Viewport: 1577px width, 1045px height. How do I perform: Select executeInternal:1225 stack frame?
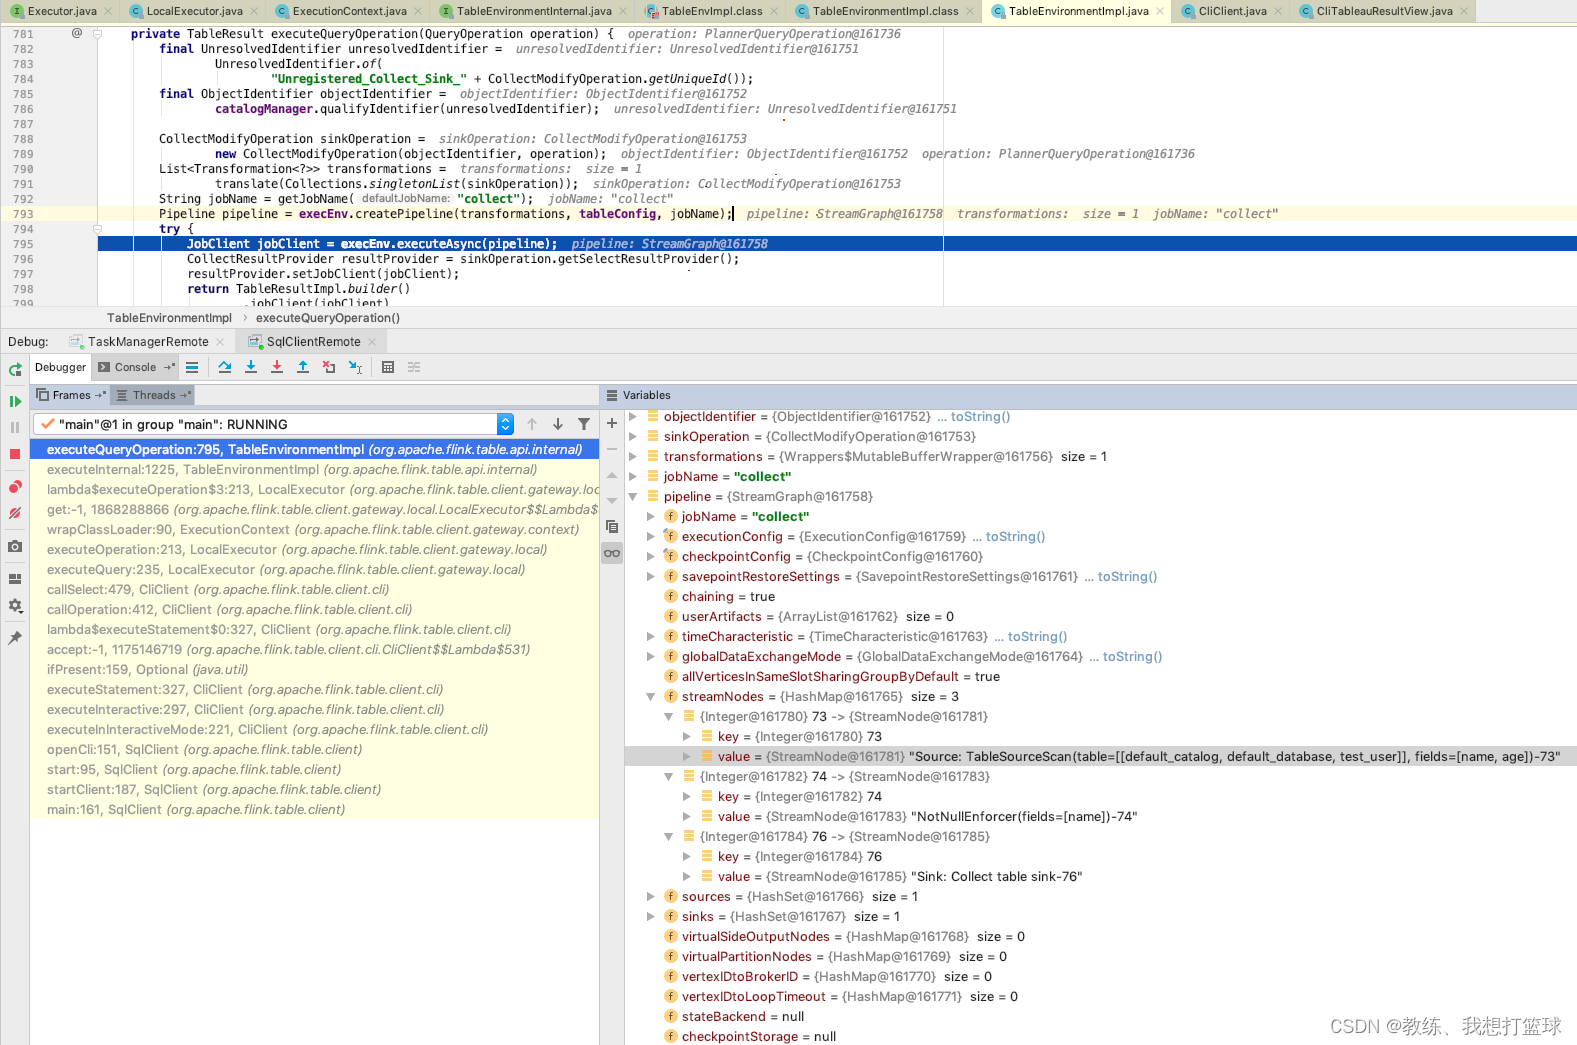314,470
